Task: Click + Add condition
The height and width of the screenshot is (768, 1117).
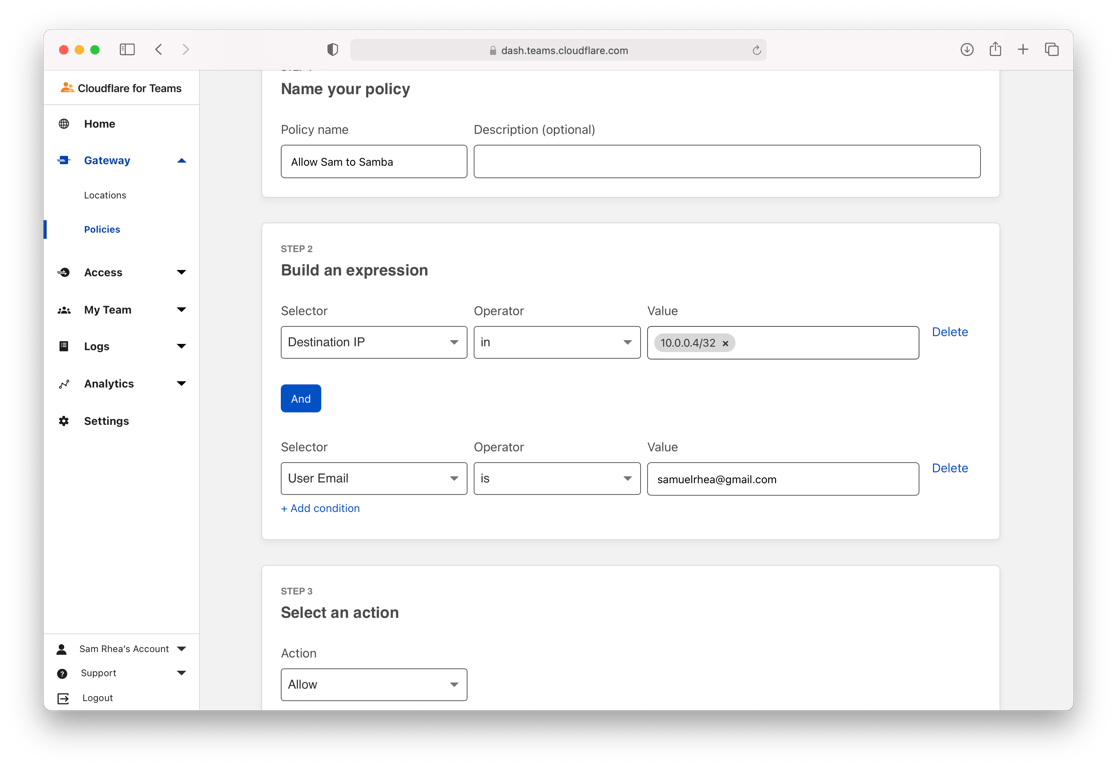Action: coord(321,508)
